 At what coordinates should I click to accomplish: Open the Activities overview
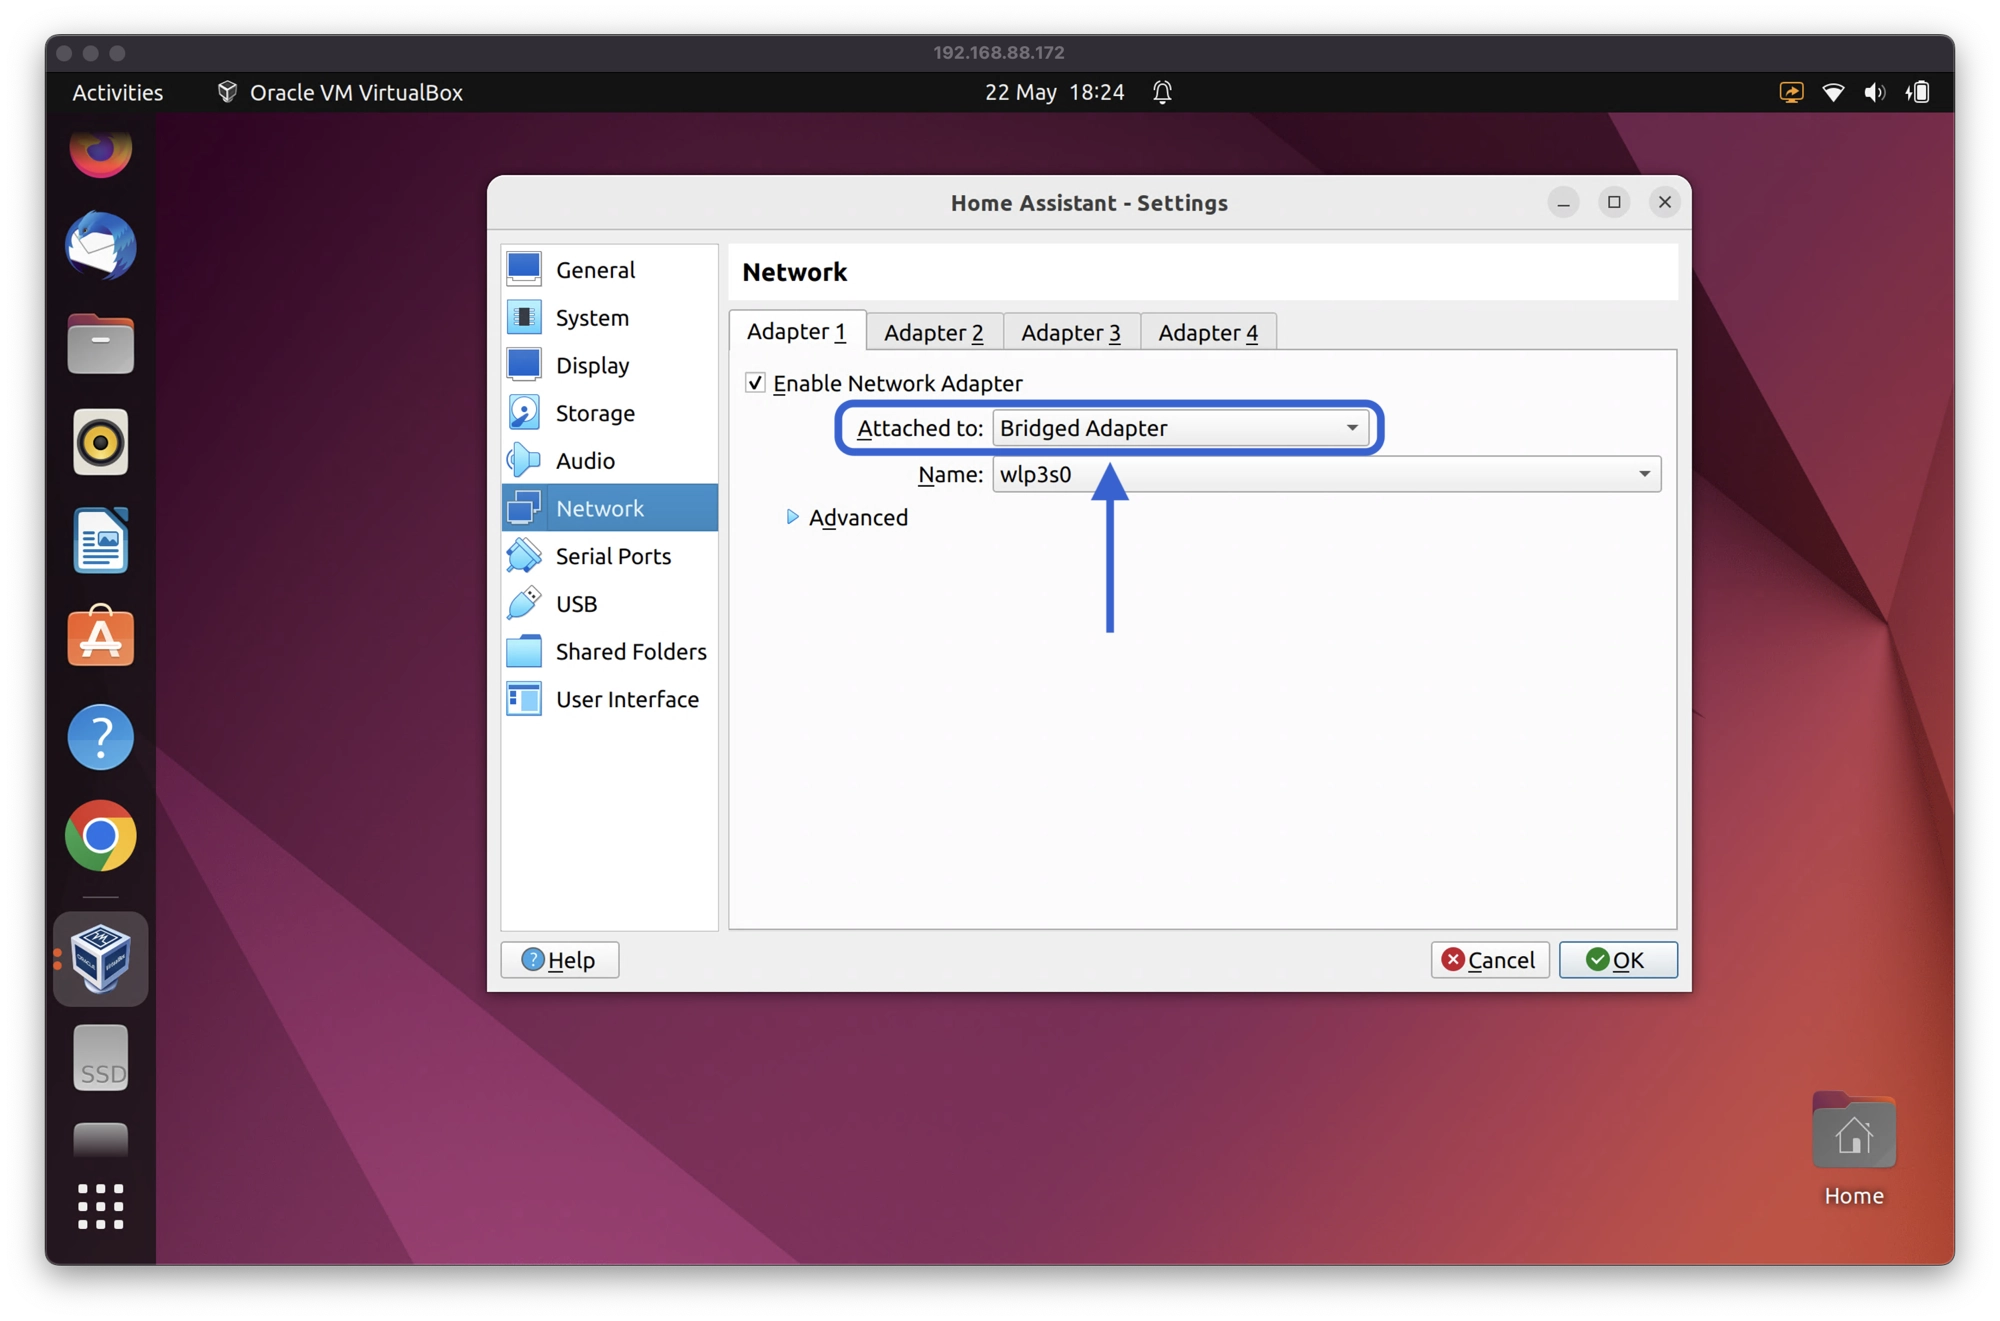click(118, 92)
